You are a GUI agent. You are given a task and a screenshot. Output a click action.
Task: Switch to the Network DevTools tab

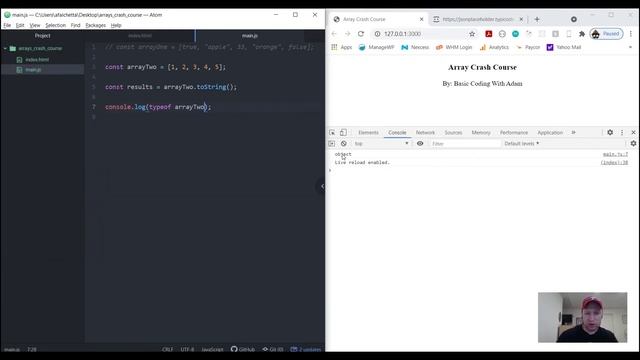pyautogui.click(x=425, y=133)
